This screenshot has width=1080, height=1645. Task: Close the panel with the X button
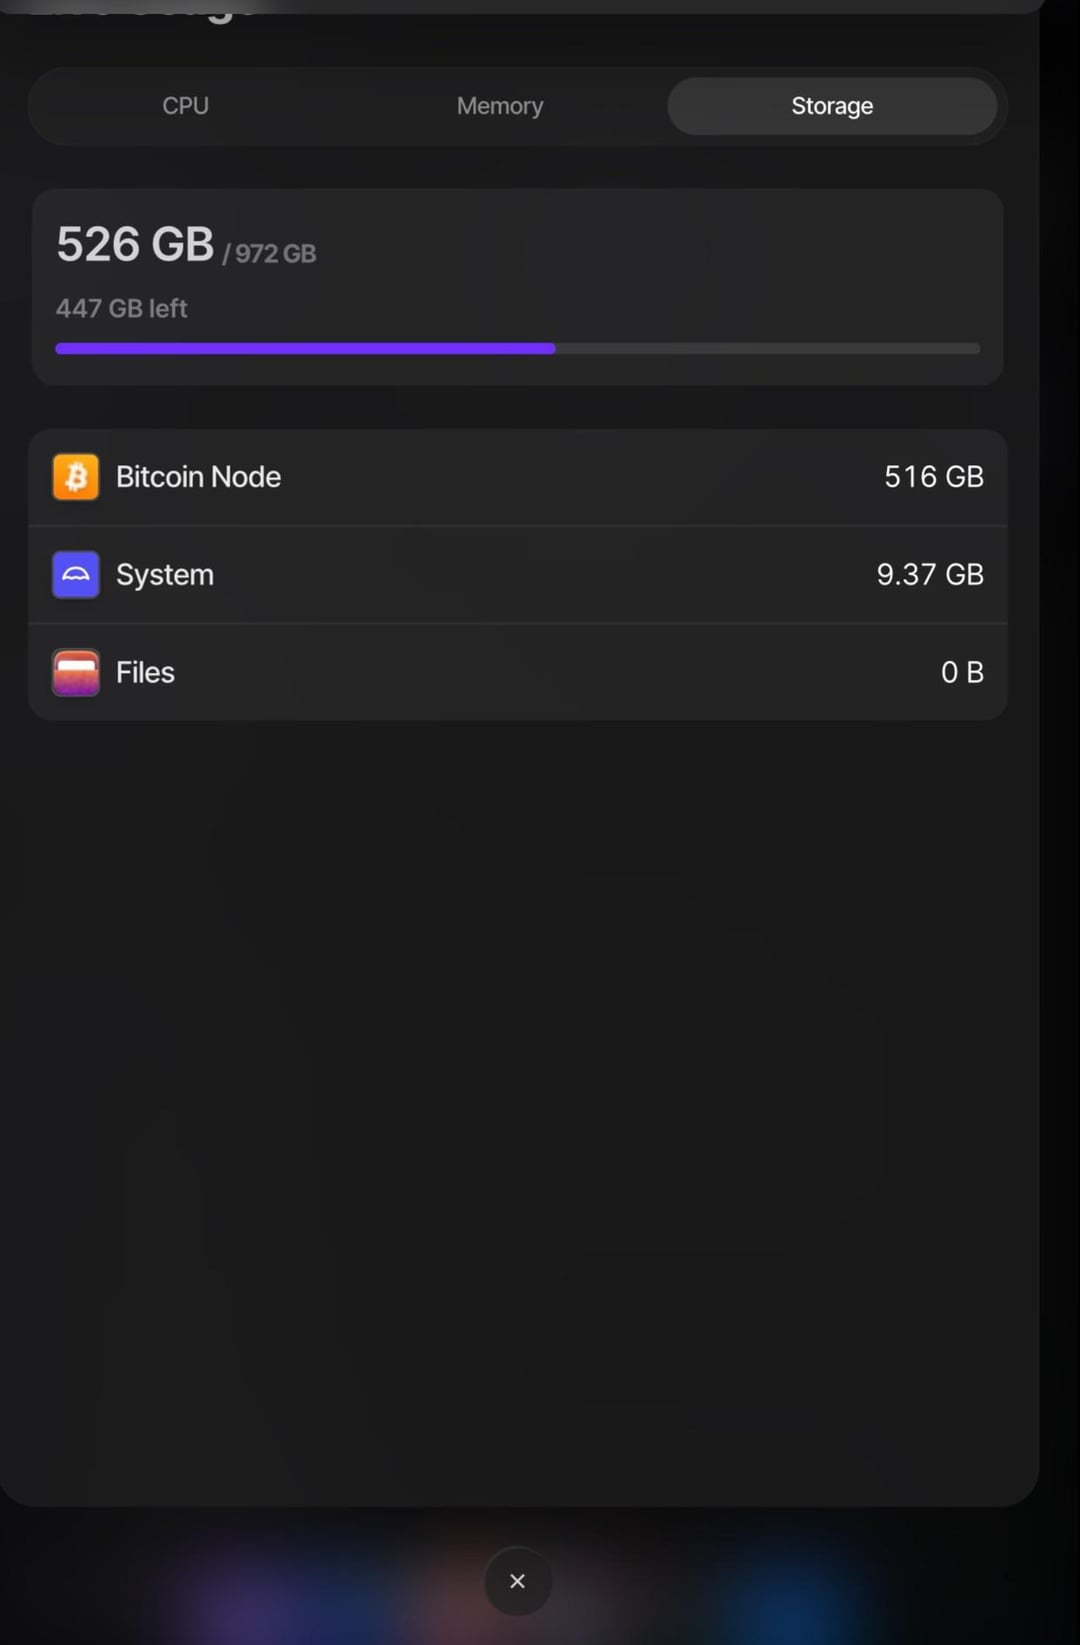[517, 1581]
